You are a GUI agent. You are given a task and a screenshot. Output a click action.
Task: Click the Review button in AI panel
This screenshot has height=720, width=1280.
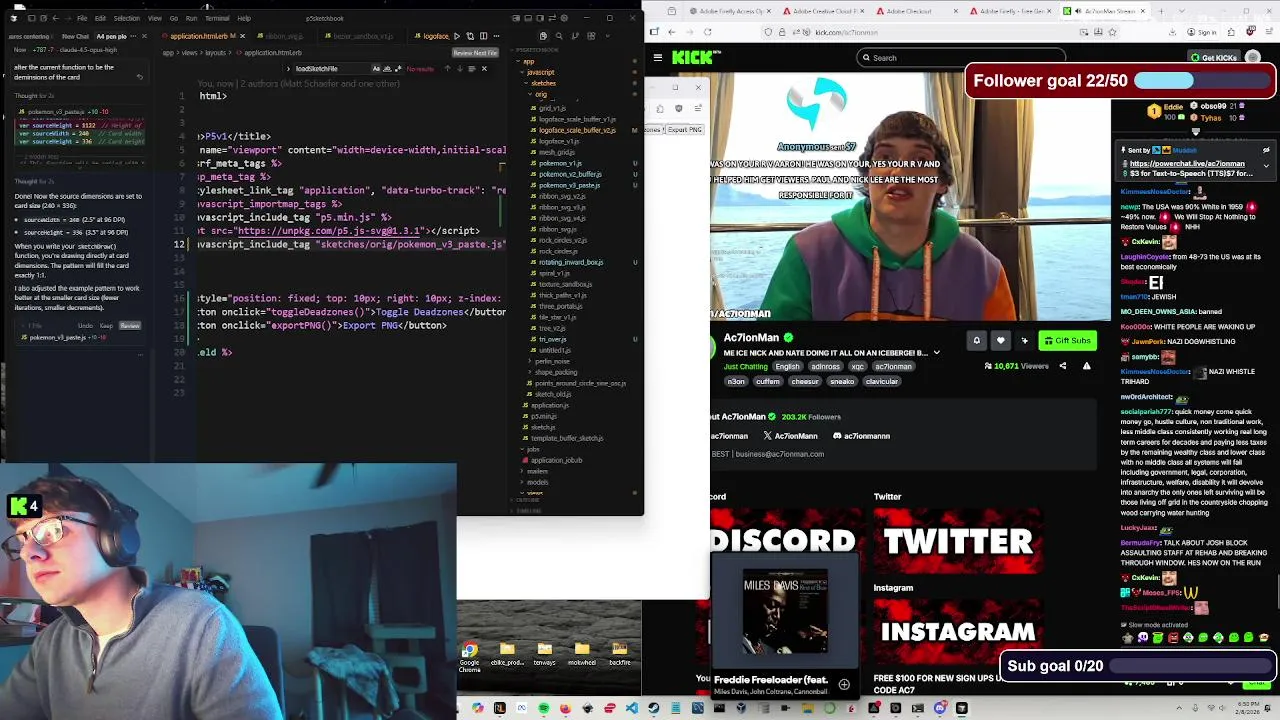130,325
